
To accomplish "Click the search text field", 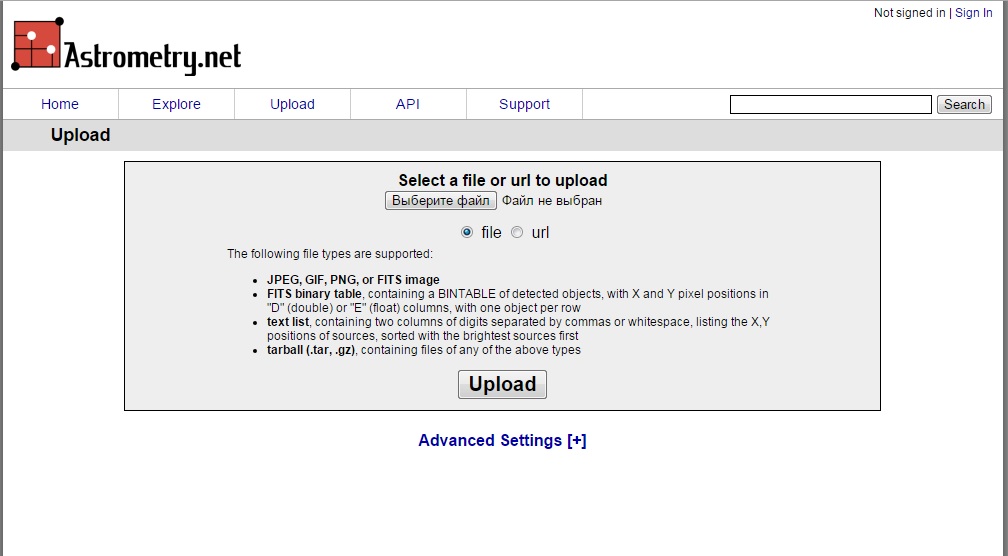I will click(830, 104).
